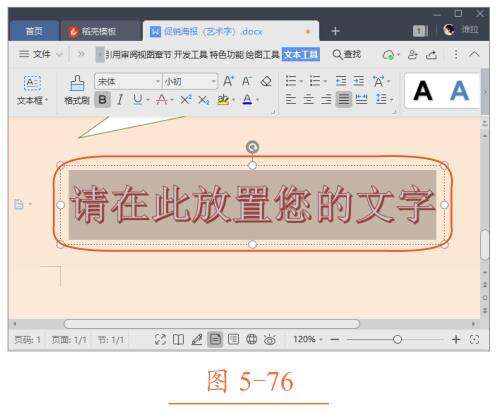Increase paragraph indent
This screenshot has width=498, height=411.
coord(359,81)
